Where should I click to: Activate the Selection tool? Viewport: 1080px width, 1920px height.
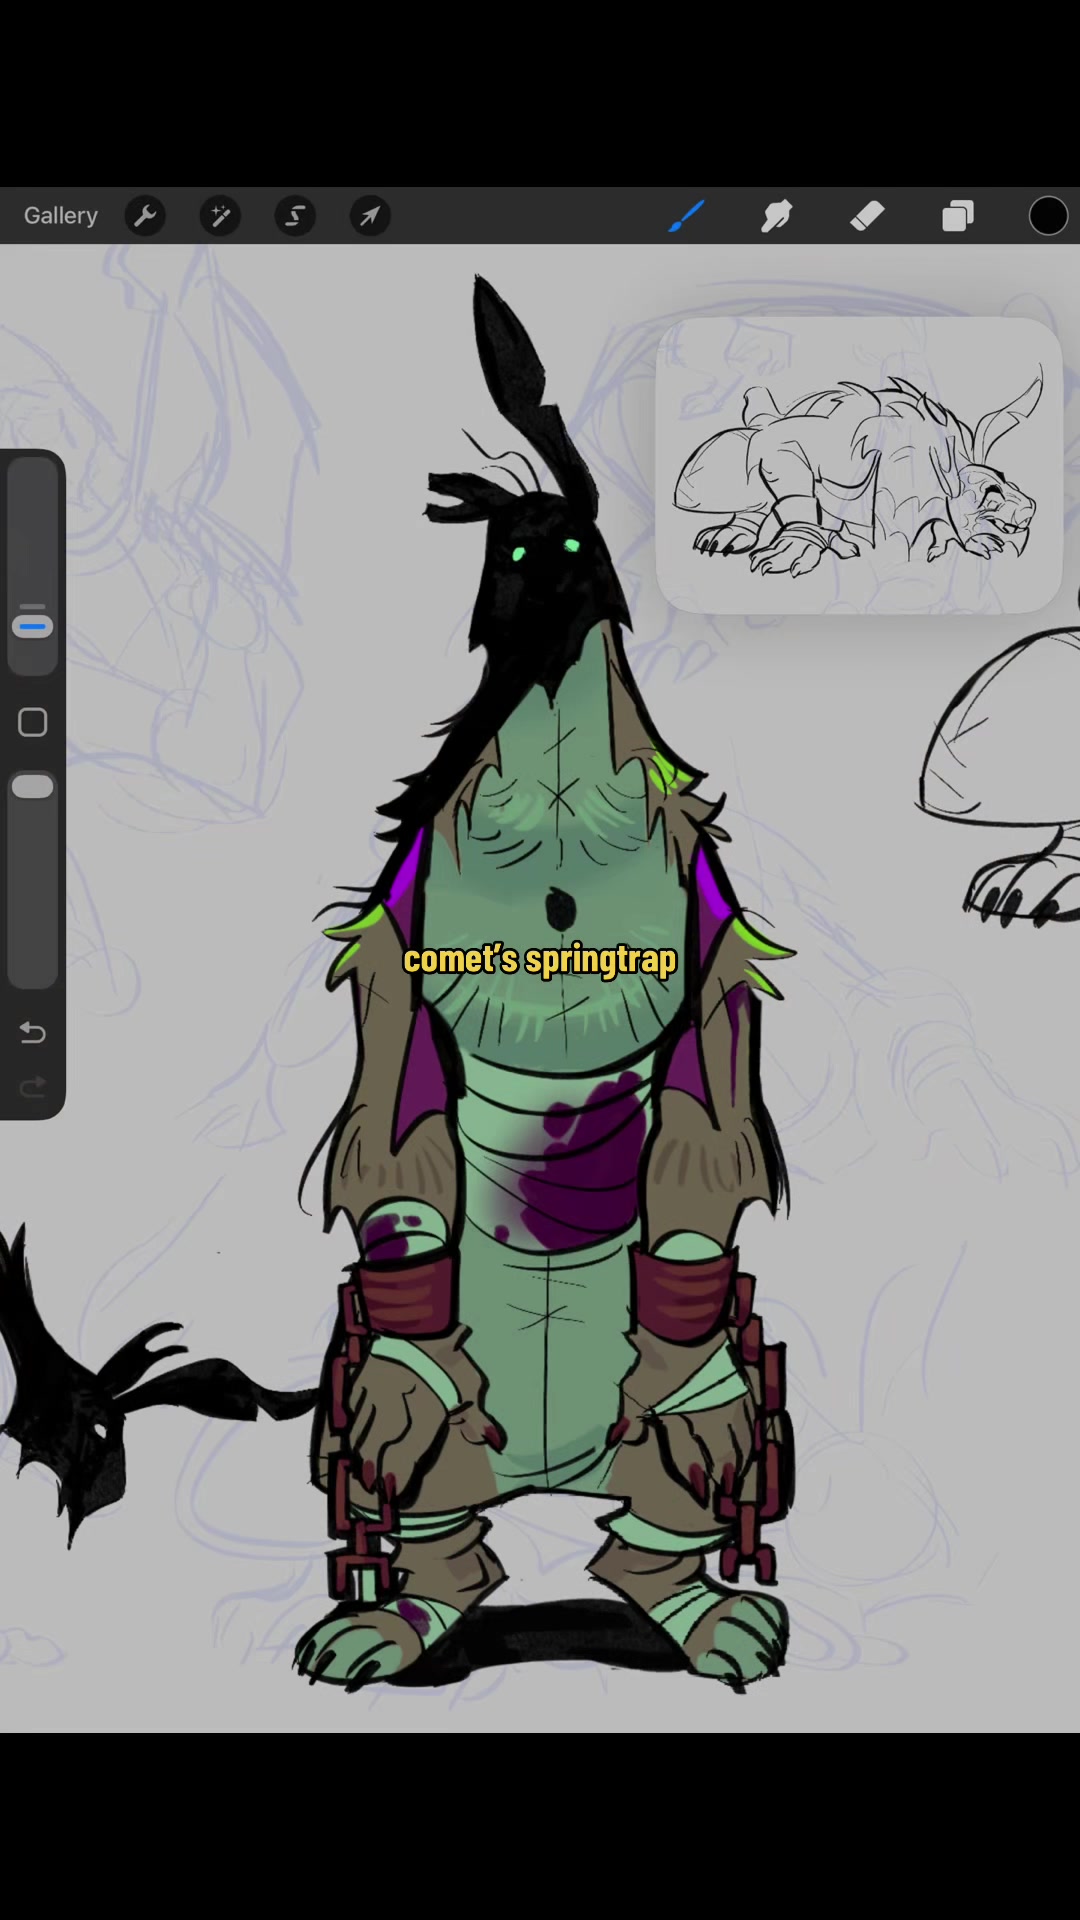tap(295, 216)
